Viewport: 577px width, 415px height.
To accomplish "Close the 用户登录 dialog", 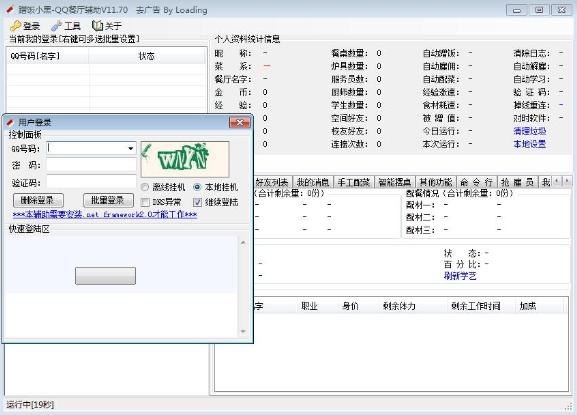I will pos(240,122).
